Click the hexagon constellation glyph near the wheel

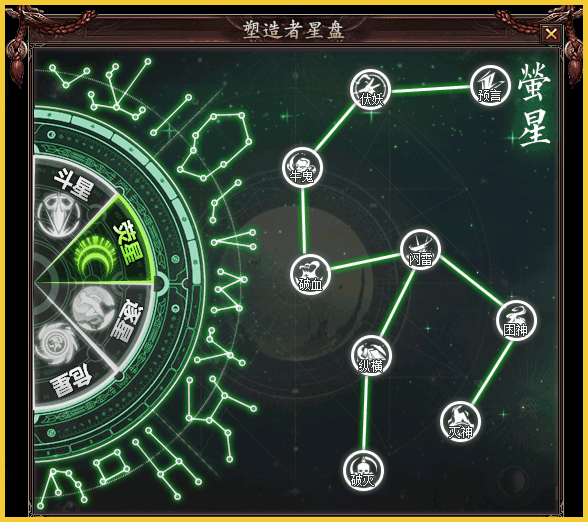tap(214, 146)
